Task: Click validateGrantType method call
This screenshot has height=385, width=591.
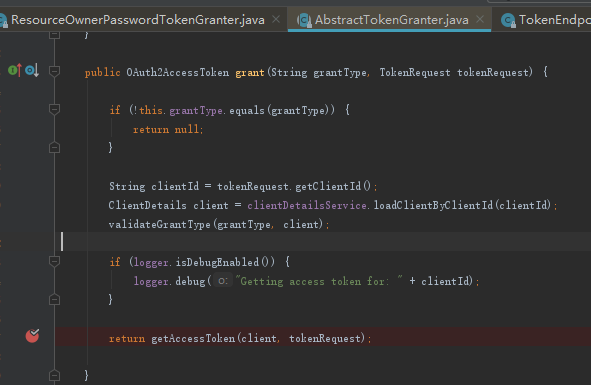Action: click(159, 224)
